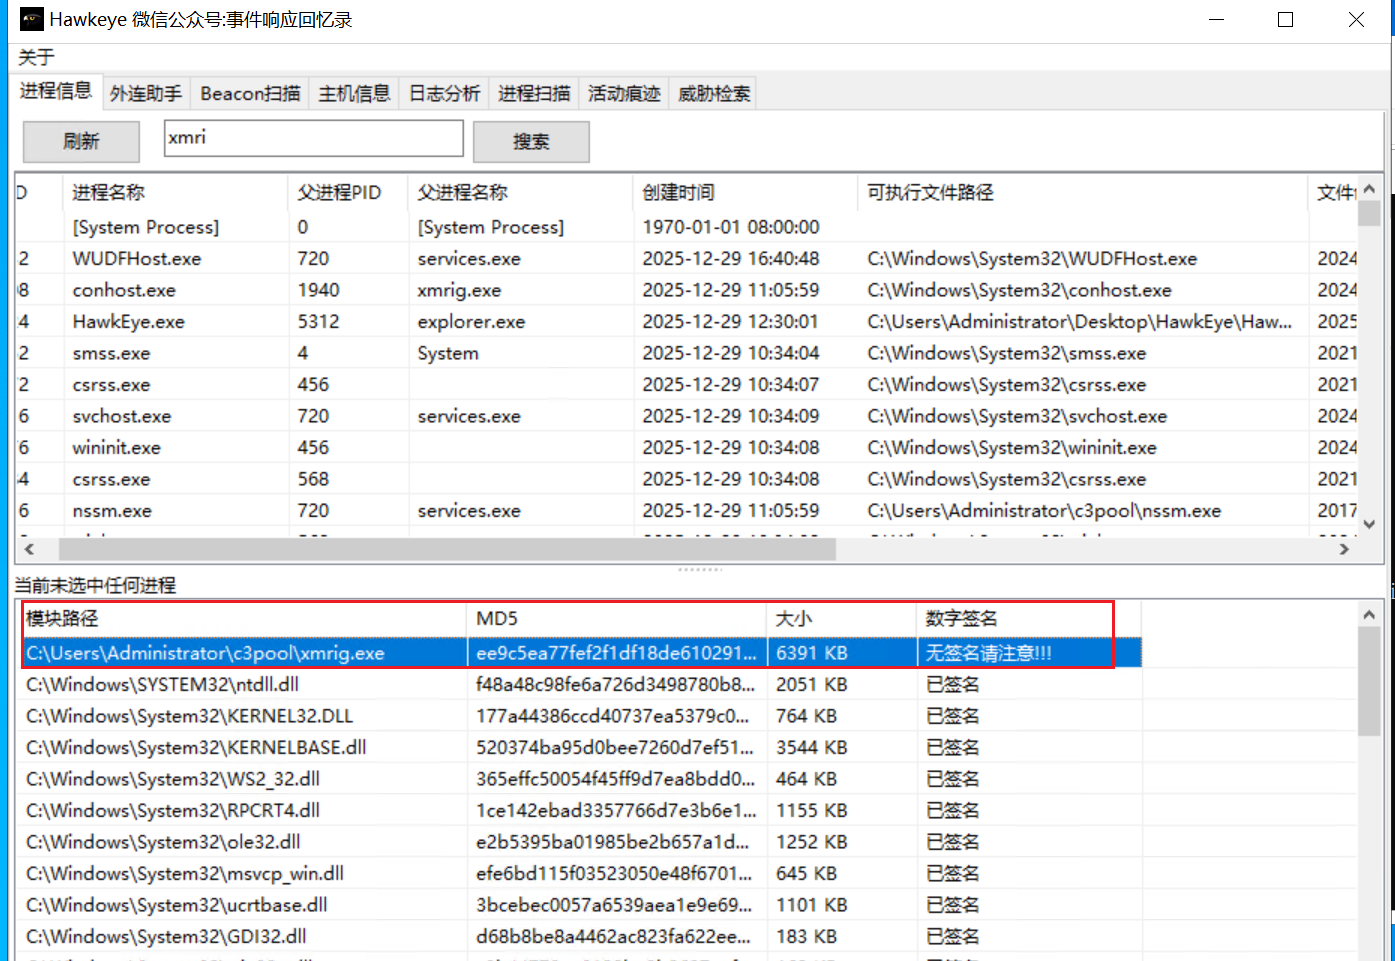The width and height of the screenshot is (1395, 961).
Task: Sort modules by MD5 column header
Action: point(497,618)
